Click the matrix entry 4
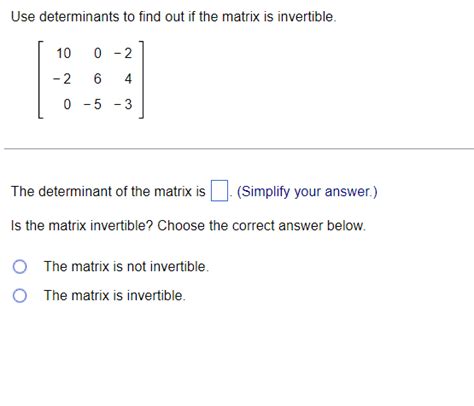This screenshot has width=474, height=406. pyautogui.click(x=128, y=79)
